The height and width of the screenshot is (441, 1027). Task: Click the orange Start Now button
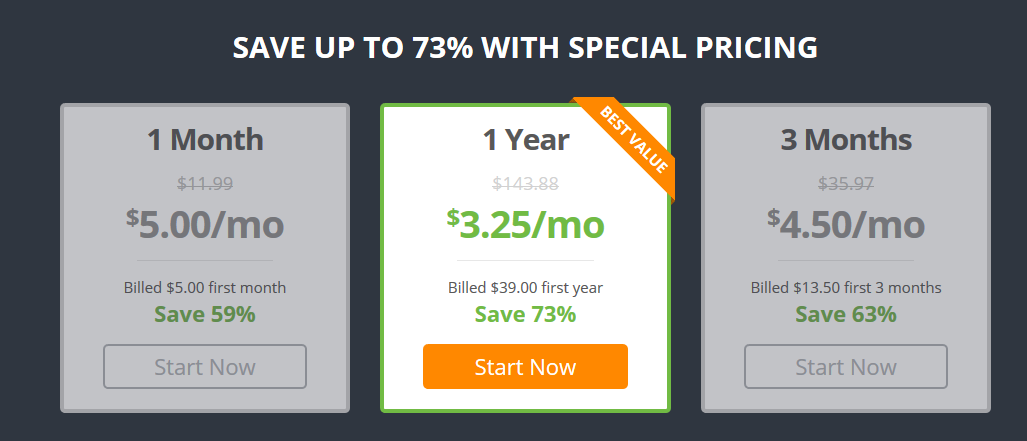[x=525, y=366]
